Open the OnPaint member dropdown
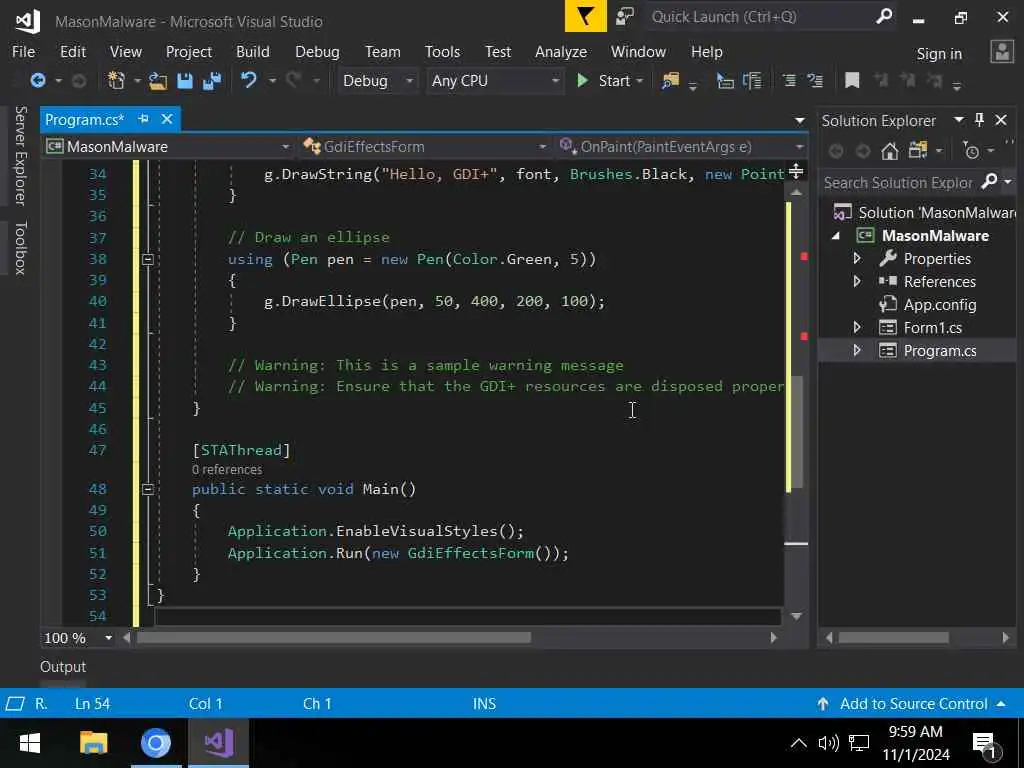Viewport: 1024px width, 768px height. tap(682, 146)
